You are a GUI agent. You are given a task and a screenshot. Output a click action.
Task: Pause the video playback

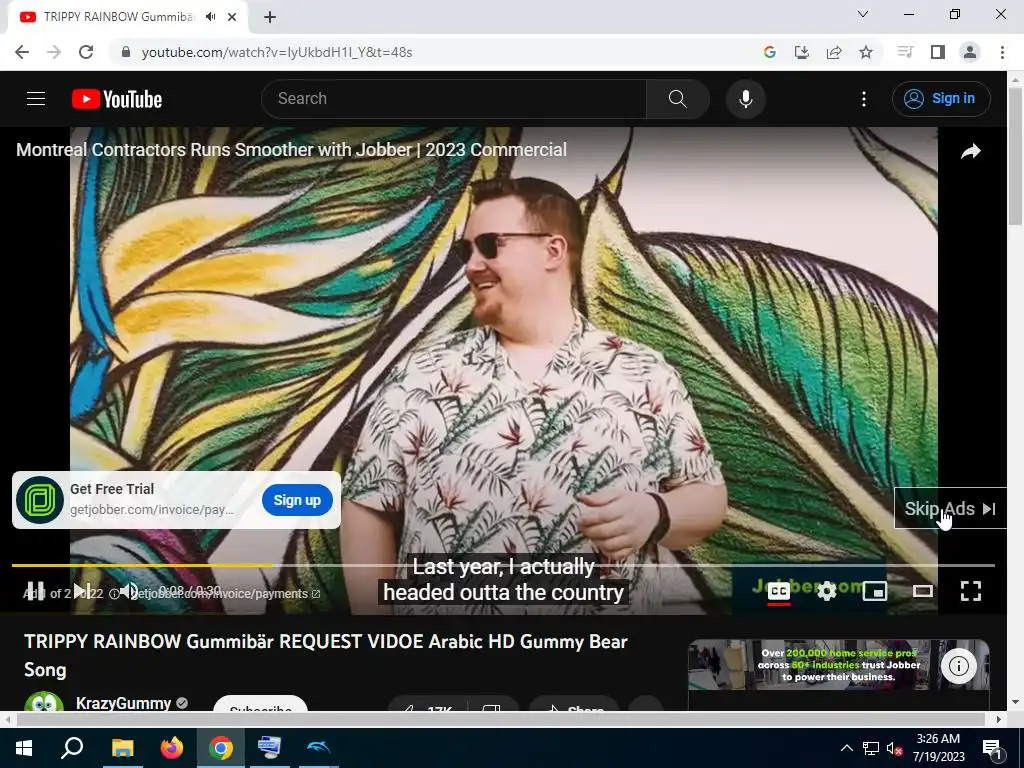[x=35, y=591]
